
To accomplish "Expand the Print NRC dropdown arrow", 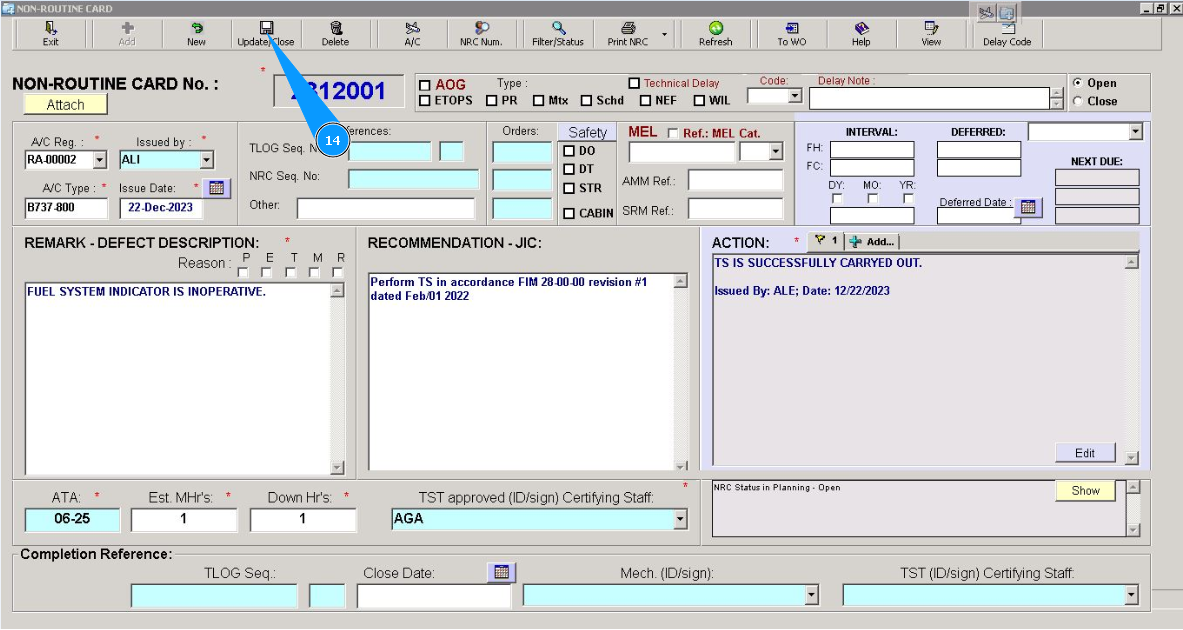I will tap(665, 35).
